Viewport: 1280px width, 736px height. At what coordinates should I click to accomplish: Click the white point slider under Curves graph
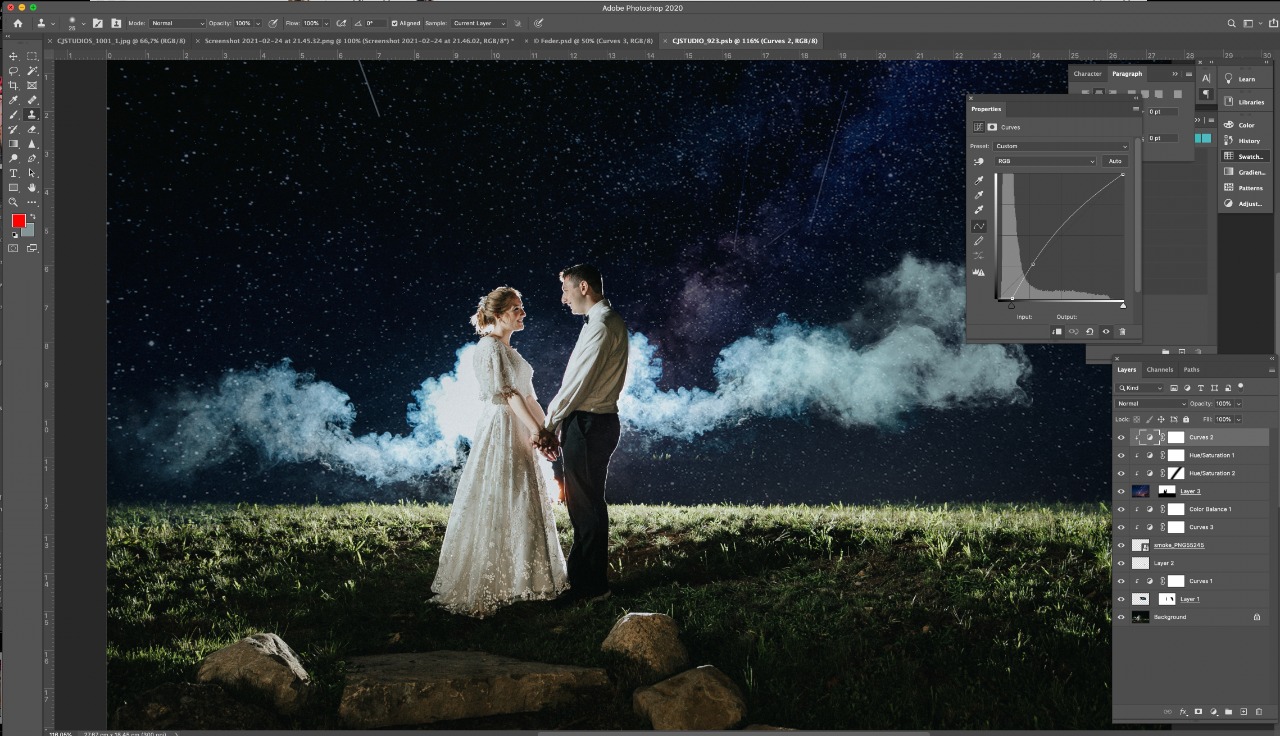pos(1123,305)
